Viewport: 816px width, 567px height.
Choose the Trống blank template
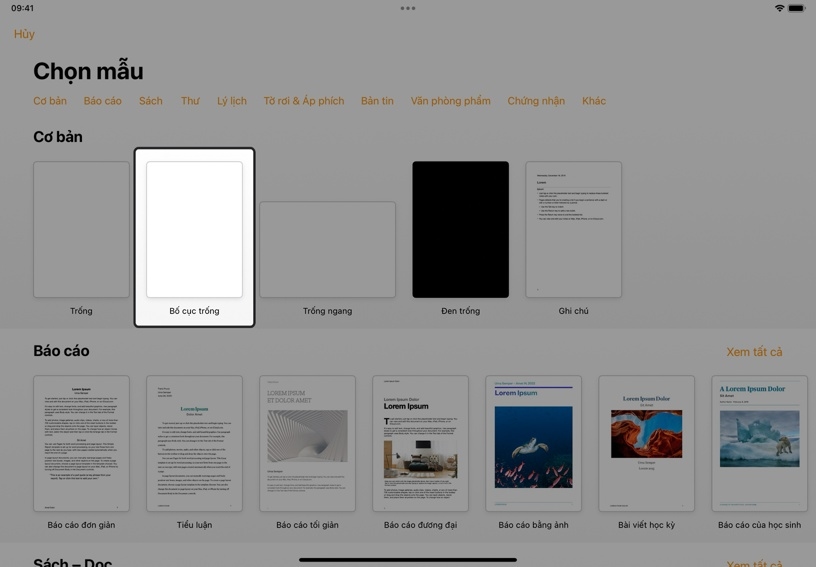tap(81, 230)
